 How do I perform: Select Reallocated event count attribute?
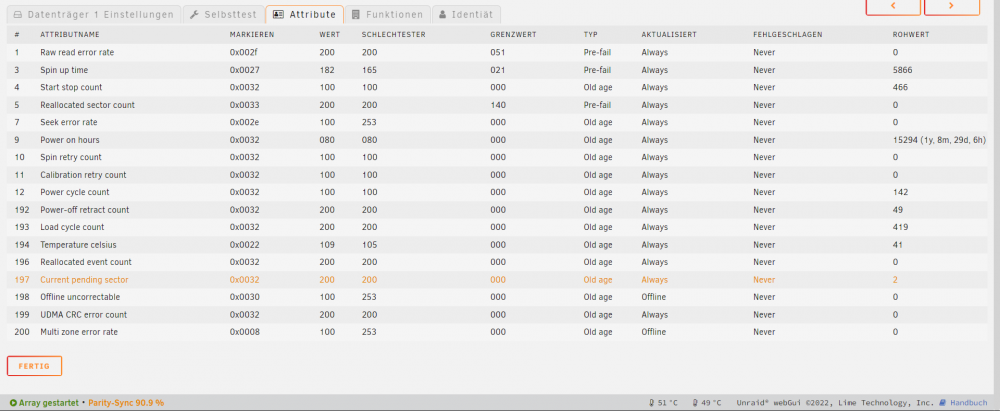click(86, 262)
